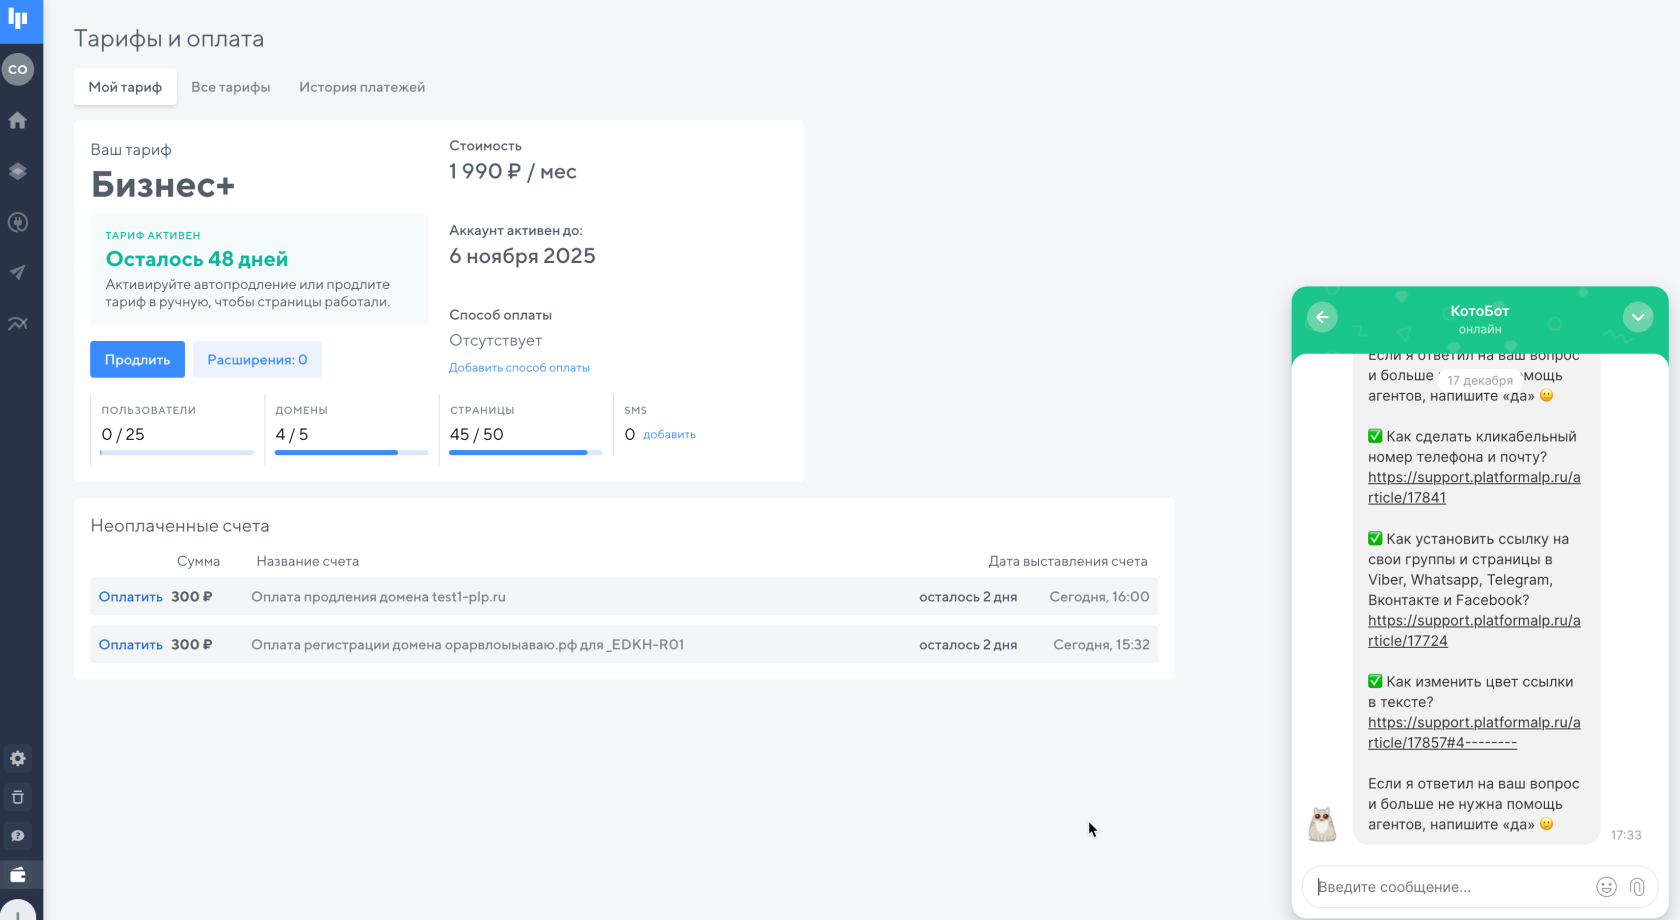This screenshot has height=920, width=1680.
Task: Switch to Все тарифы tab
Action: pyautogui.click(x=231, y=87)
